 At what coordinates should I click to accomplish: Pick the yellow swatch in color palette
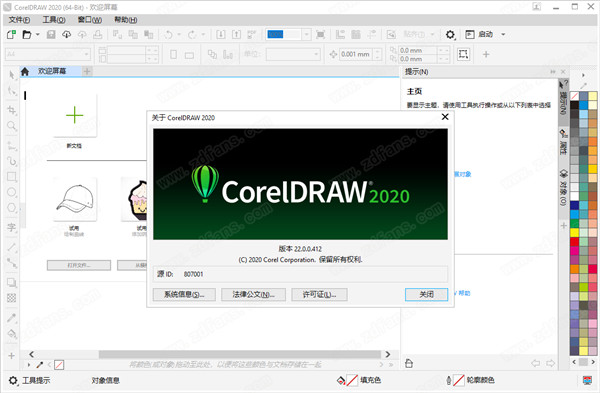pyautogui.click(x=574, y=232)
